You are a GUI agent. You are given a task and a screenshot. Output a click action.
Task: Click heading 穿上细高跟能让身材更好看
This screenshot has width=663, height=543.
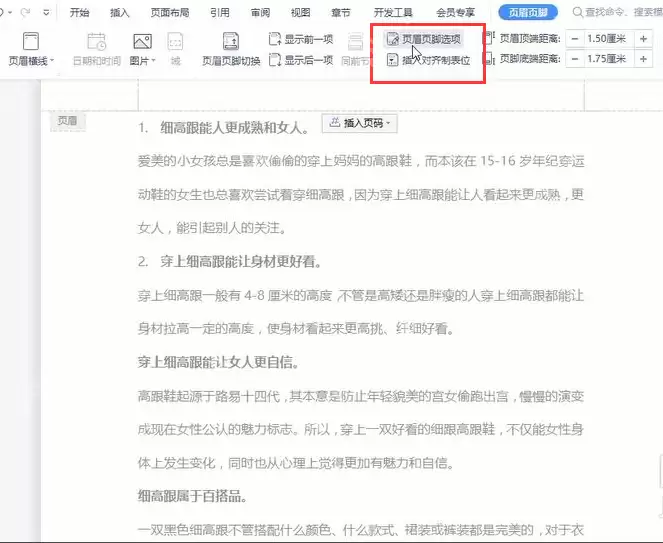[241, 262]
